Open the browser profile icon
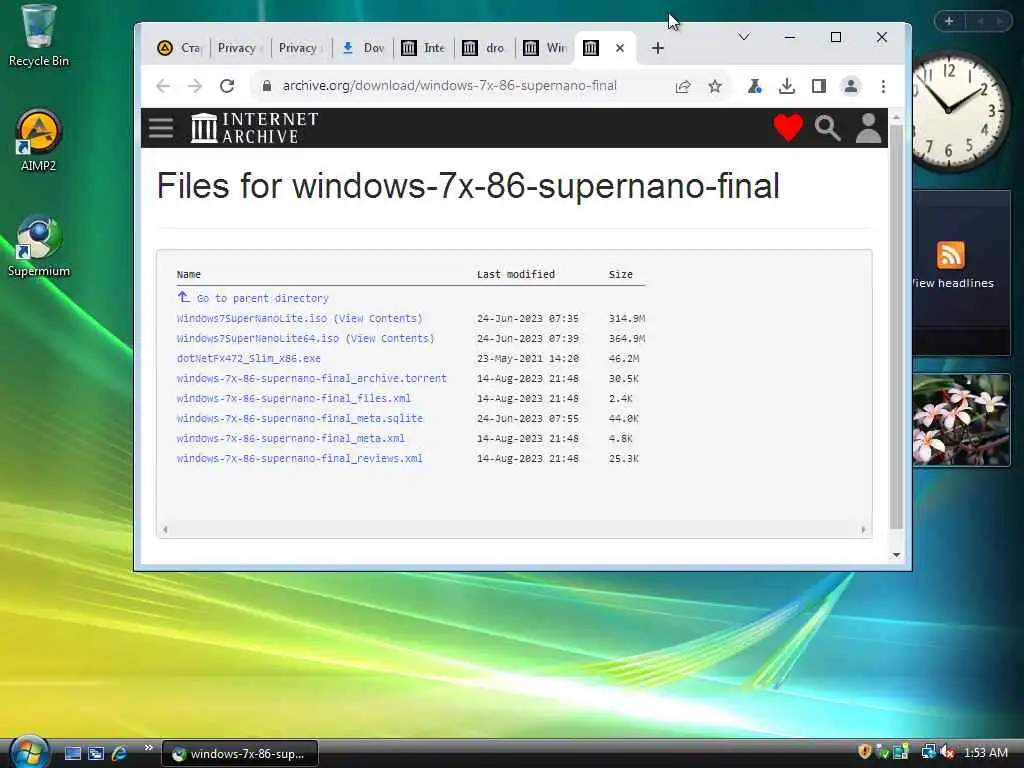 pos(851,86)
